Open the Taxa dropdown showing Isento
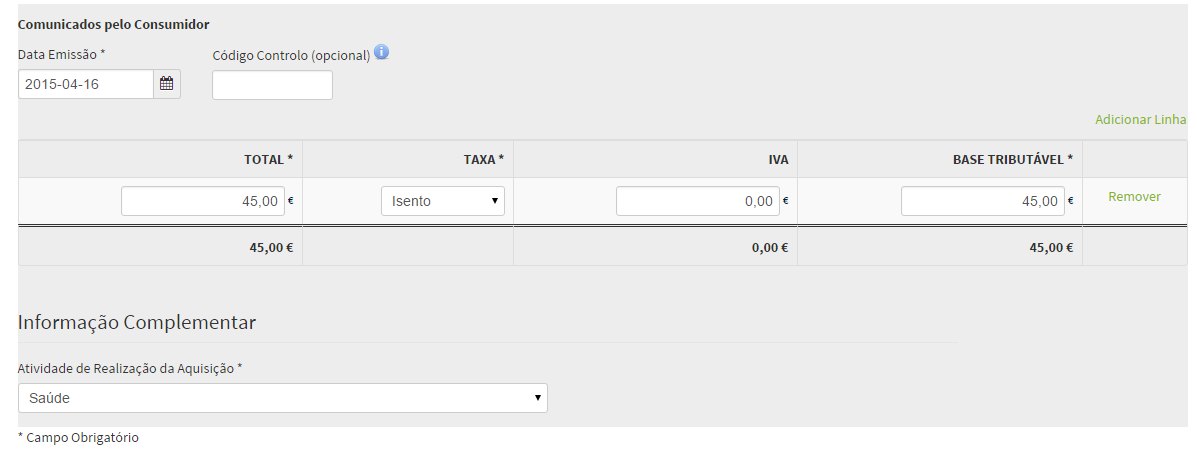Image resolution: width=1197 pixels, height=459 pixels. [443, 201]
